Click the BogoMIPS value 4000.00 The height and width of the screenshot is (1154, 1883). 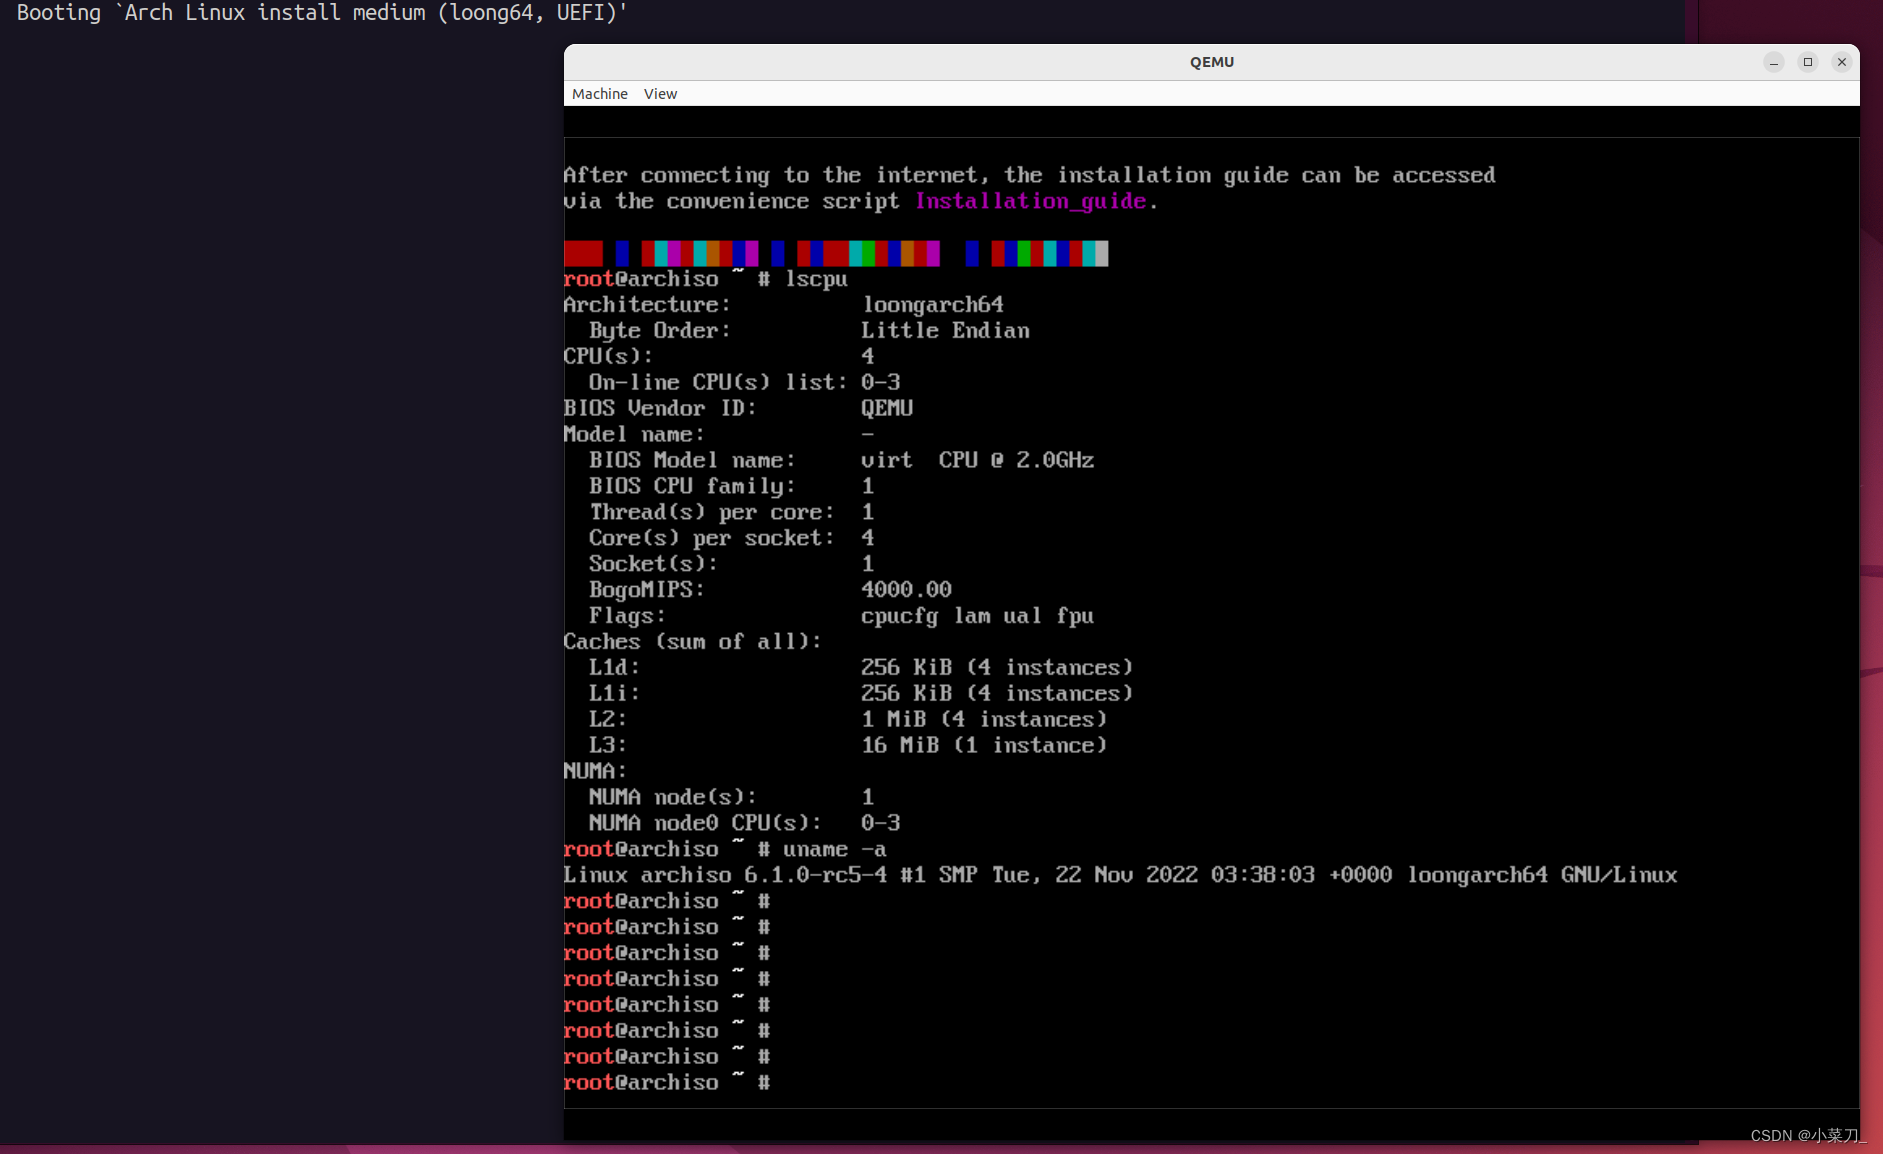tap(905, 589)
